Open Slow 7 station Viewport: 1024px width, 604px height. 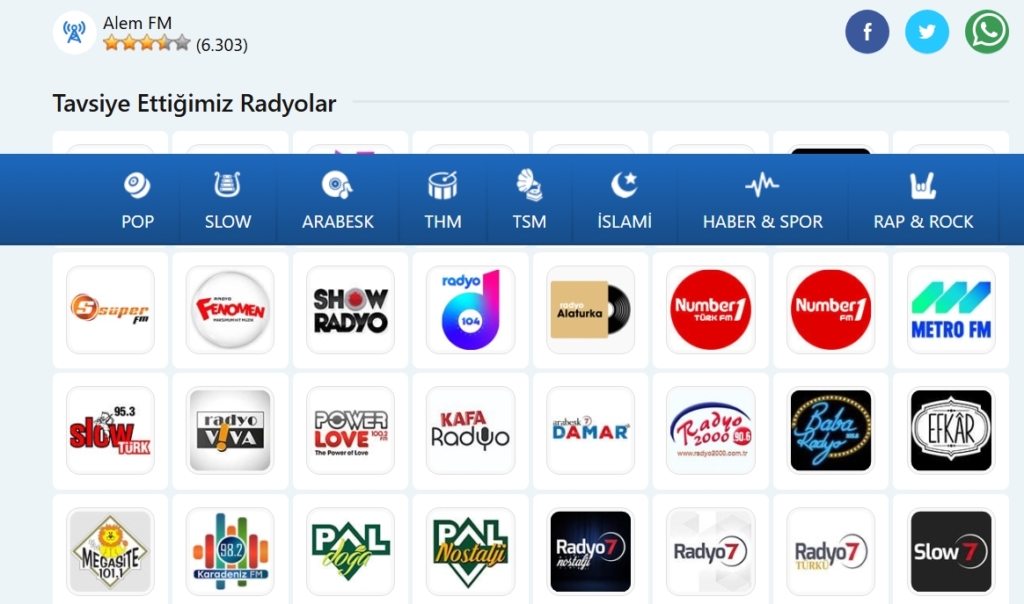[951, 552]
